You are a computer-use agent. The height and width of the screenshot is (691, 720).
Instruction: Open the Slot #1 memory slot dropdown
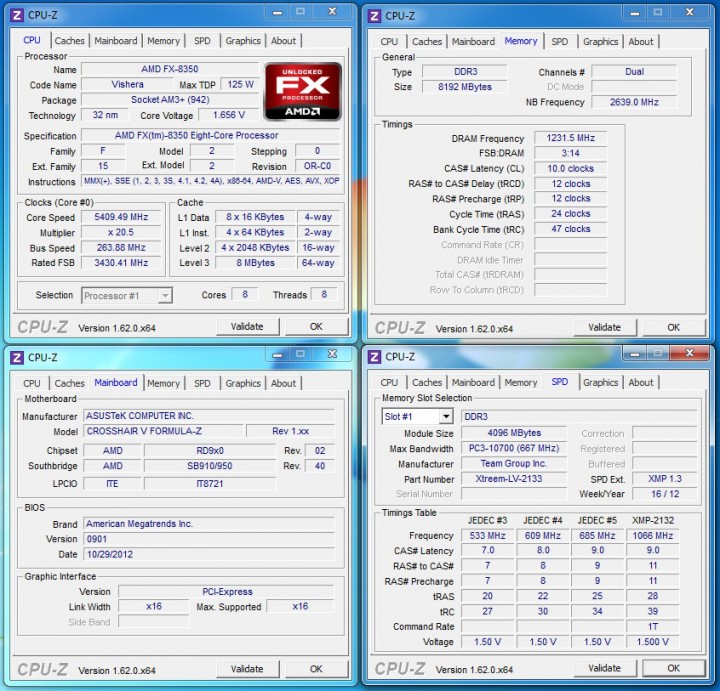click(x=445, y=416)
